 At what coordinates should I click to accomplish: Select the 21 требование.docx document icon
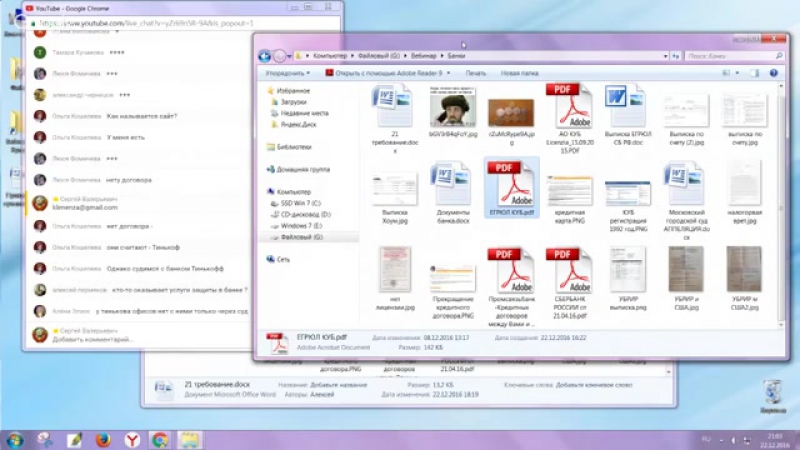click(x=394, y=106)
